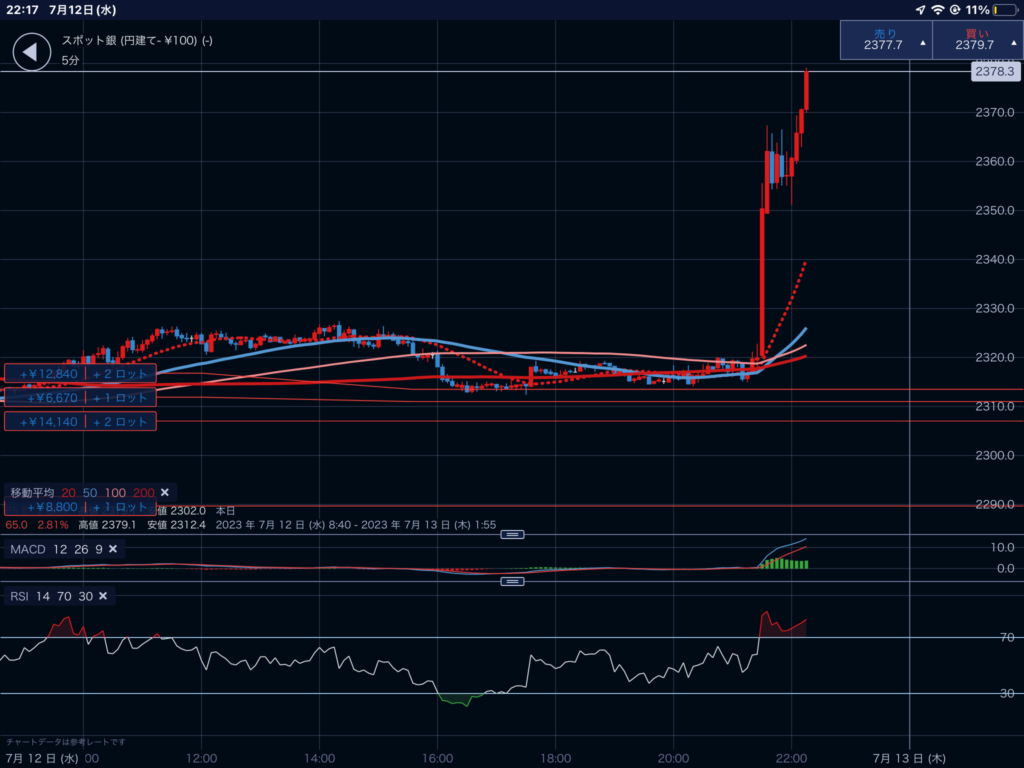Remove the 移動平均 moving average indicator
The image size is (1024, 768).
click(x=164, y=492)
